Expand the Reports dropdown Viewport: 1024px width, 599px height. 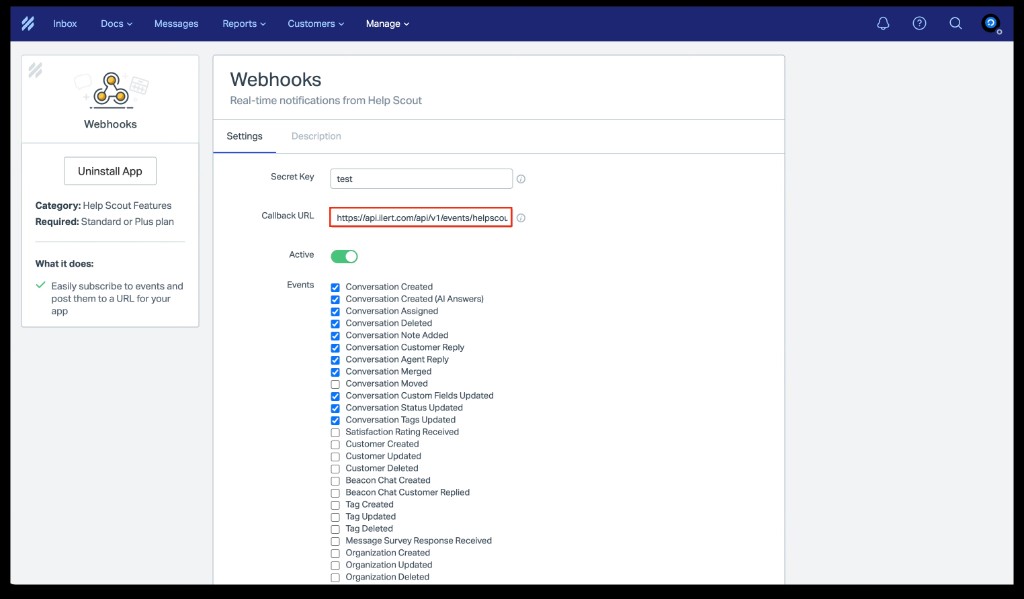[244, 23]
